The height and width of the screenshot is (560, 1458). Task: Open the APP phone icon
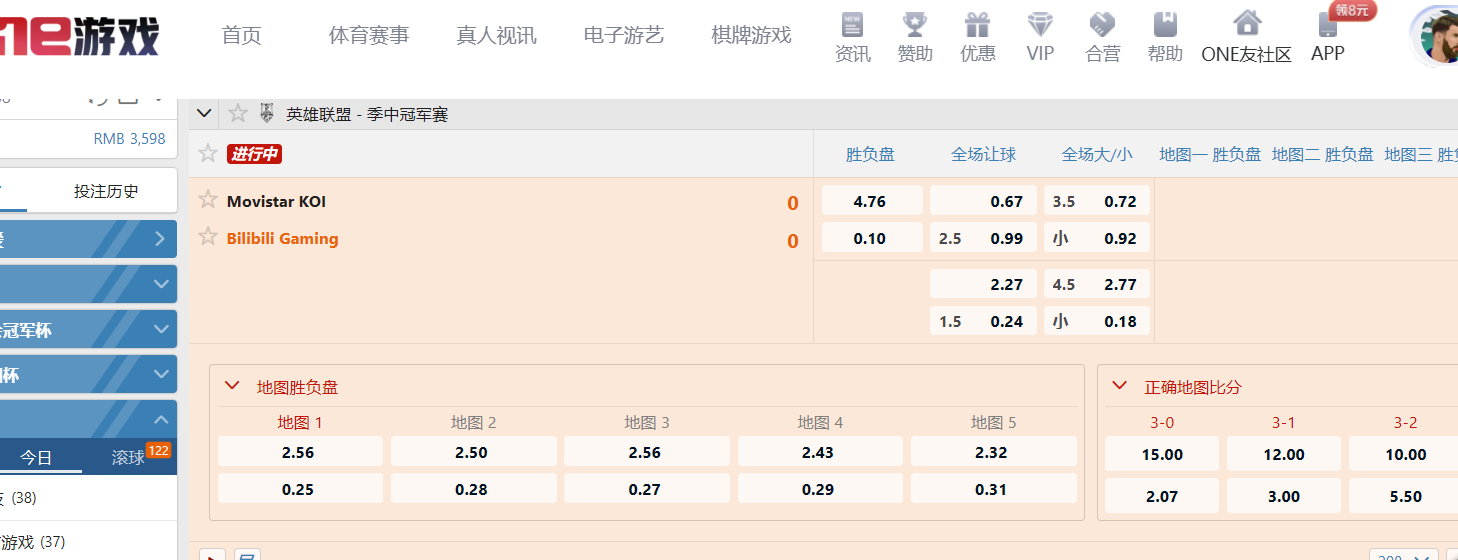tap(1328, 25)
